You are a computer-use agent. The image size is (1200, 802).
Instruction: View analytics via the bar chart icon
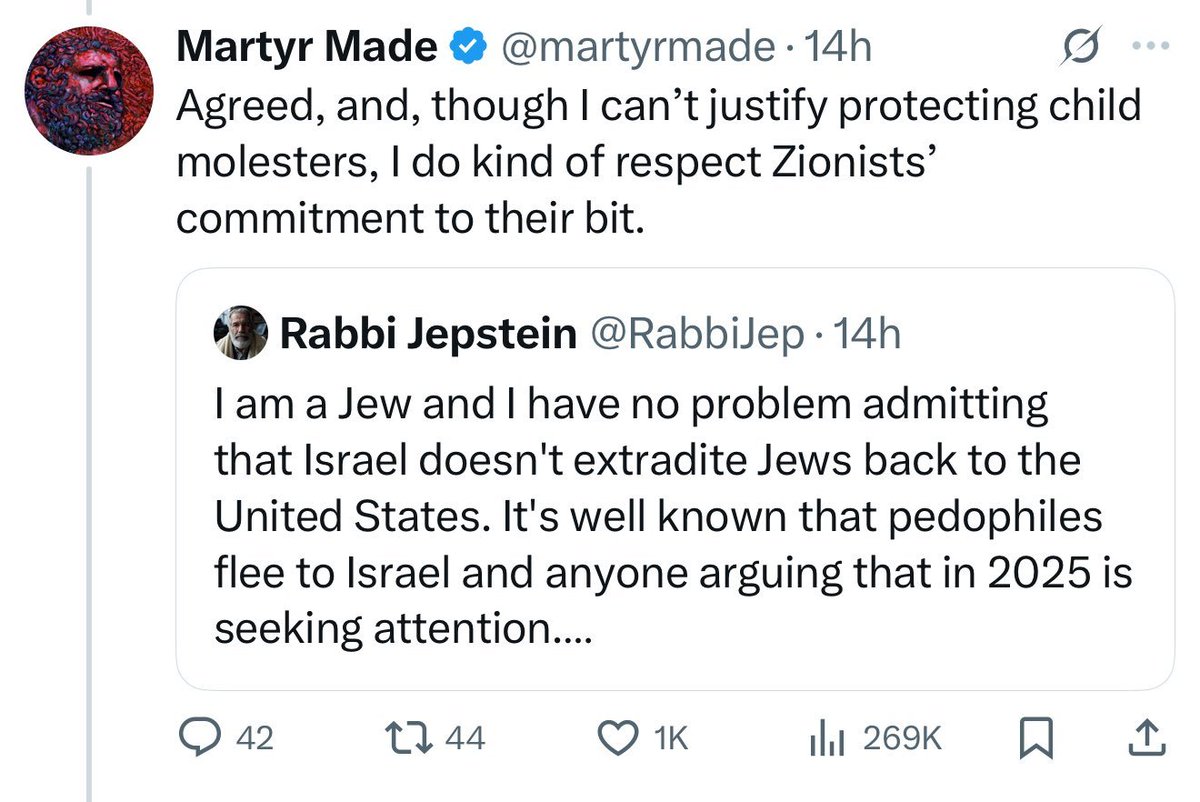coord(827,739)
